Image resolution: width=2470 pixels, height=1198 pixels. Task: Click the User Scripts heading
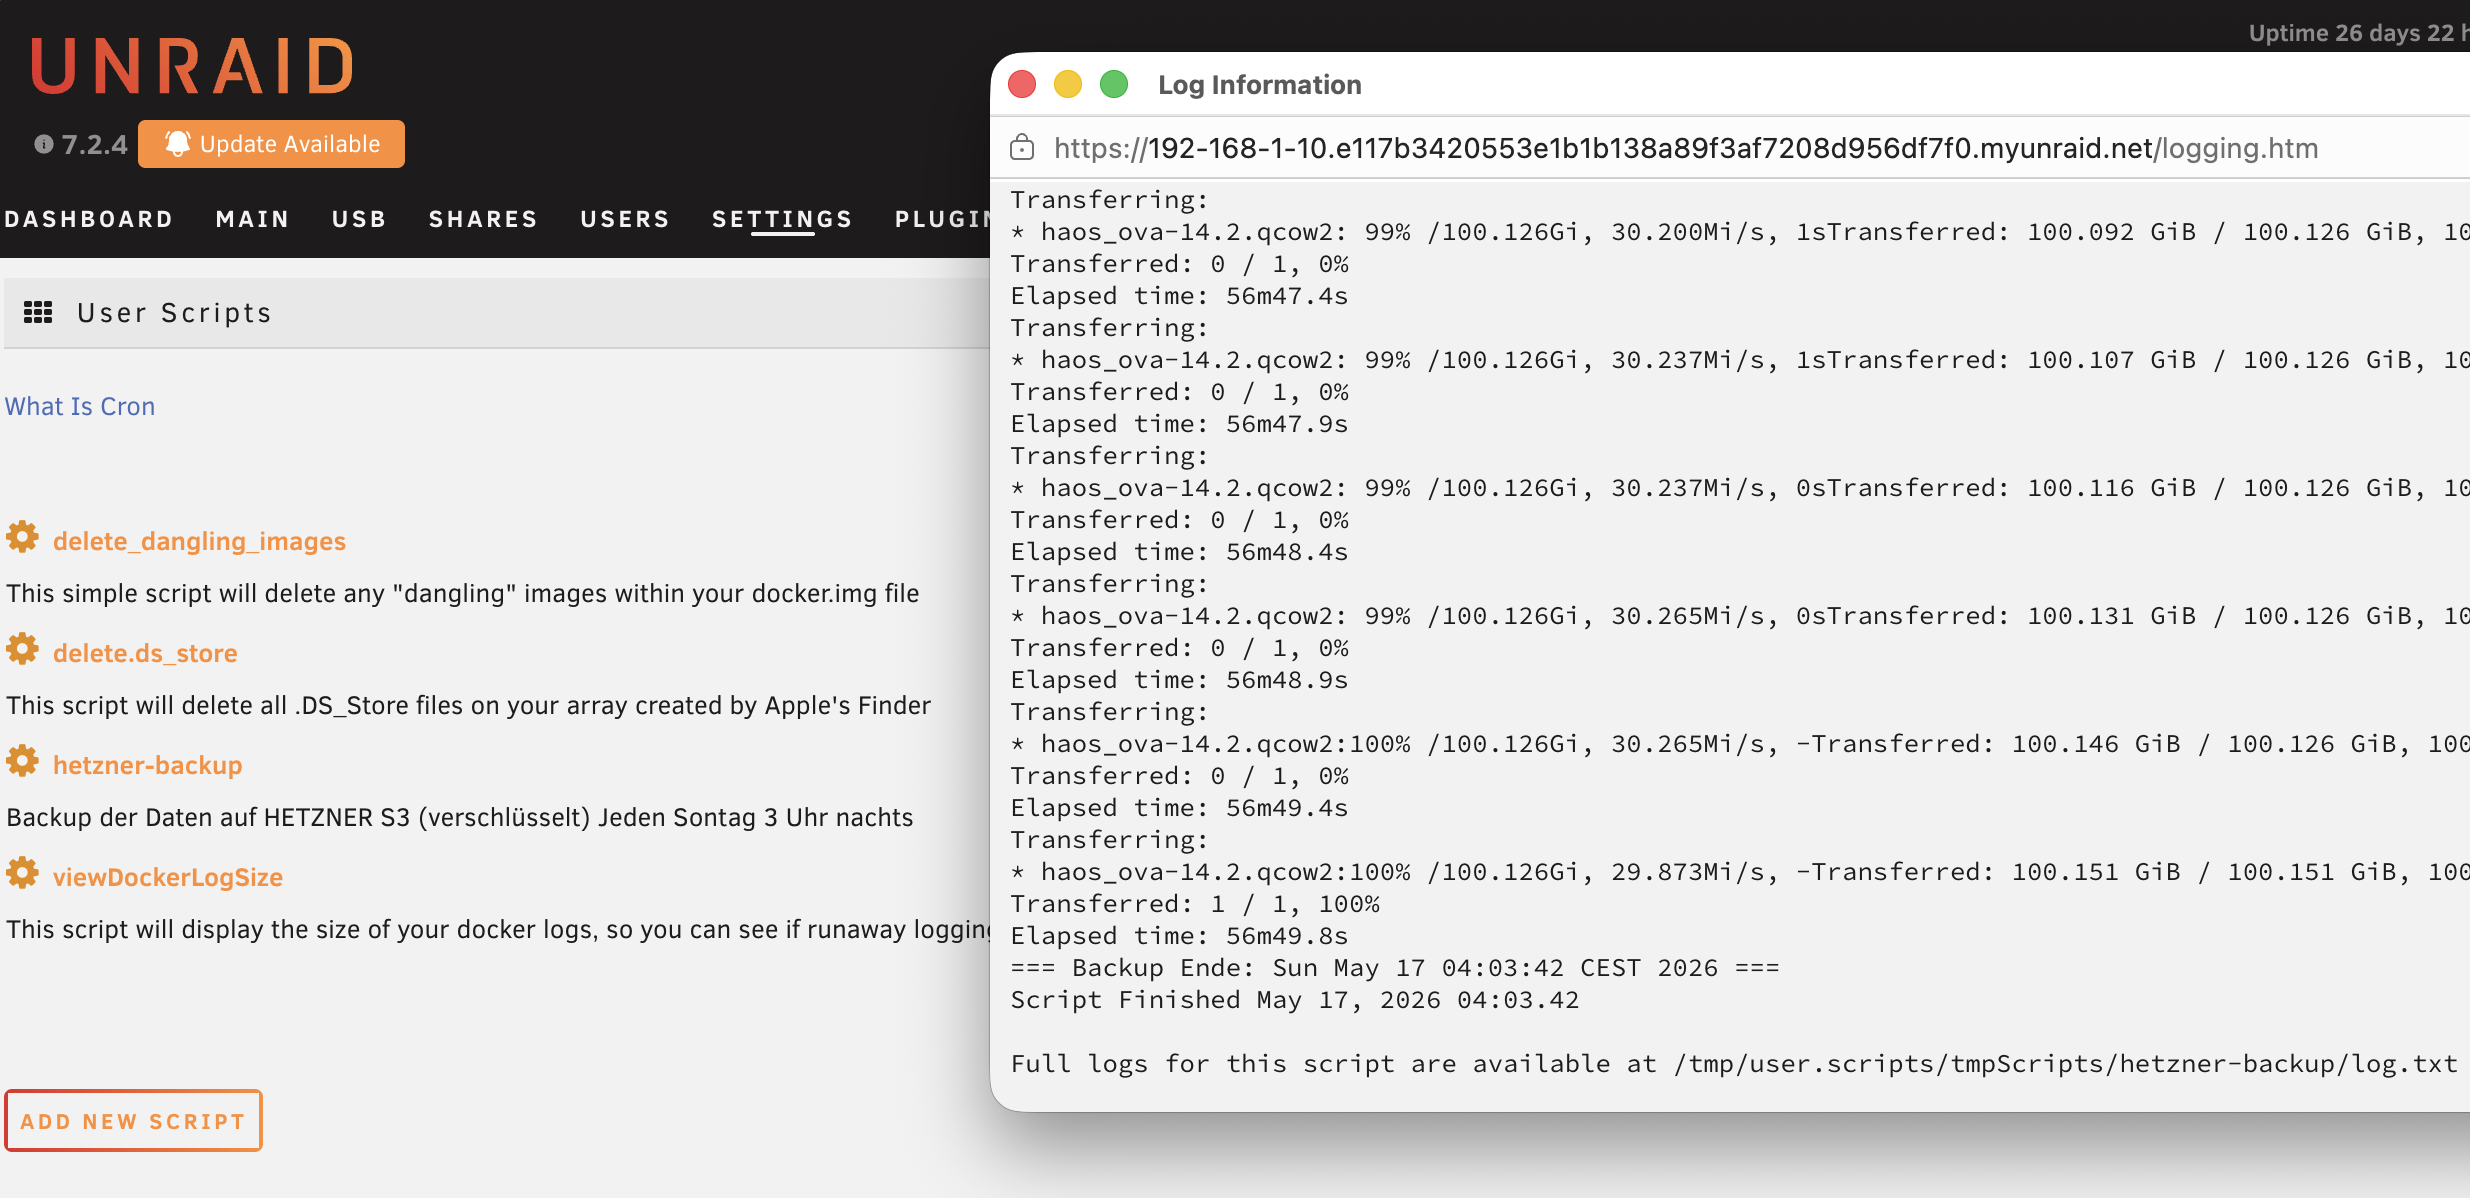click(x=175, y=313)
